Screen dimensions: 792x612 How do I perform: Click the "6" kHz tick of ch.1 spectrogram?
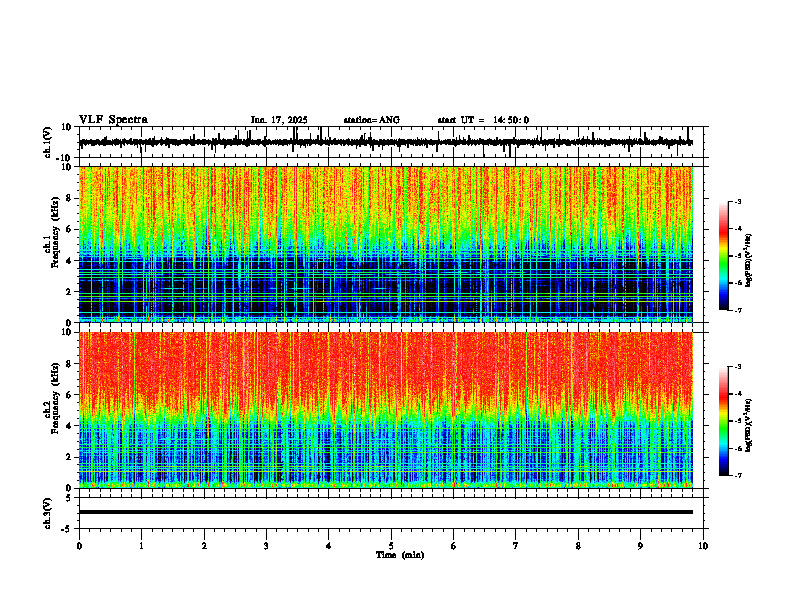pos(70,229)
